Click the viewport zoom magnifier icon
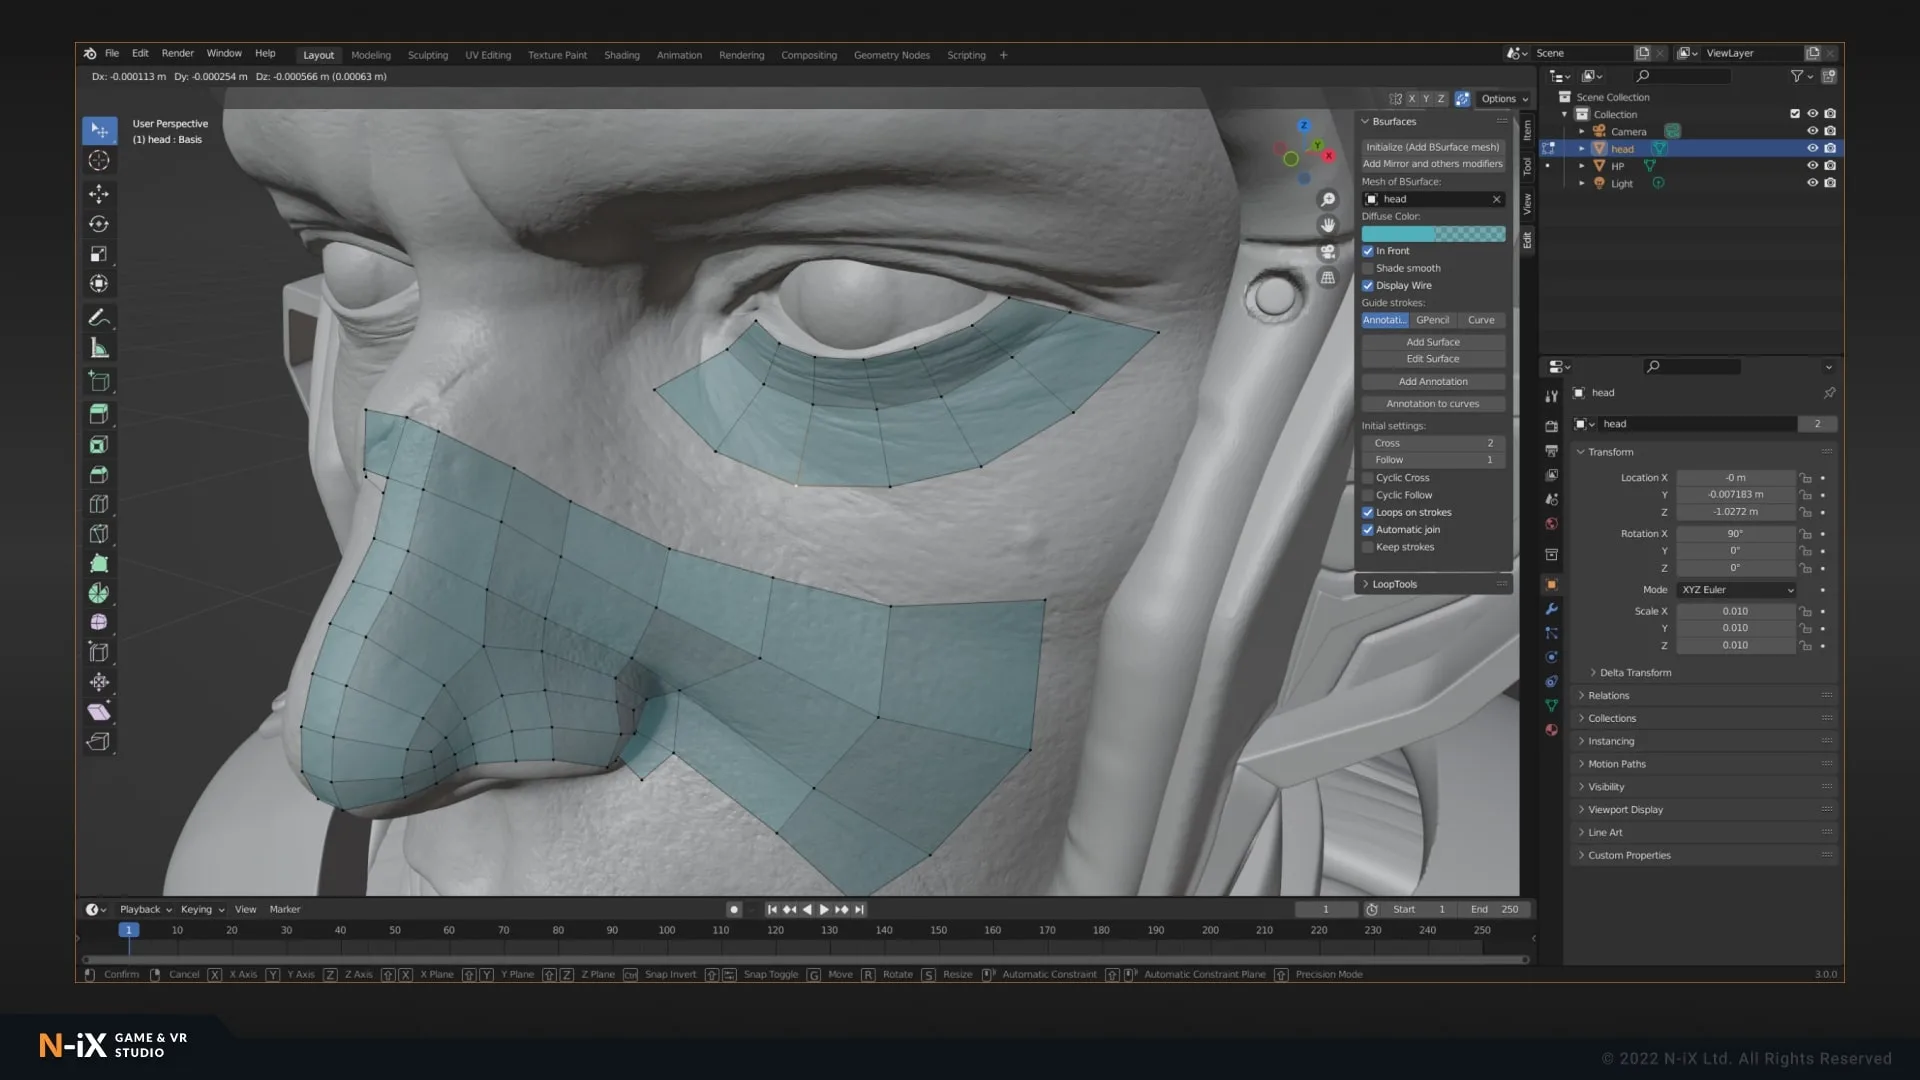Viewport: 1920px width, 1080px height. pos(1328,200)
